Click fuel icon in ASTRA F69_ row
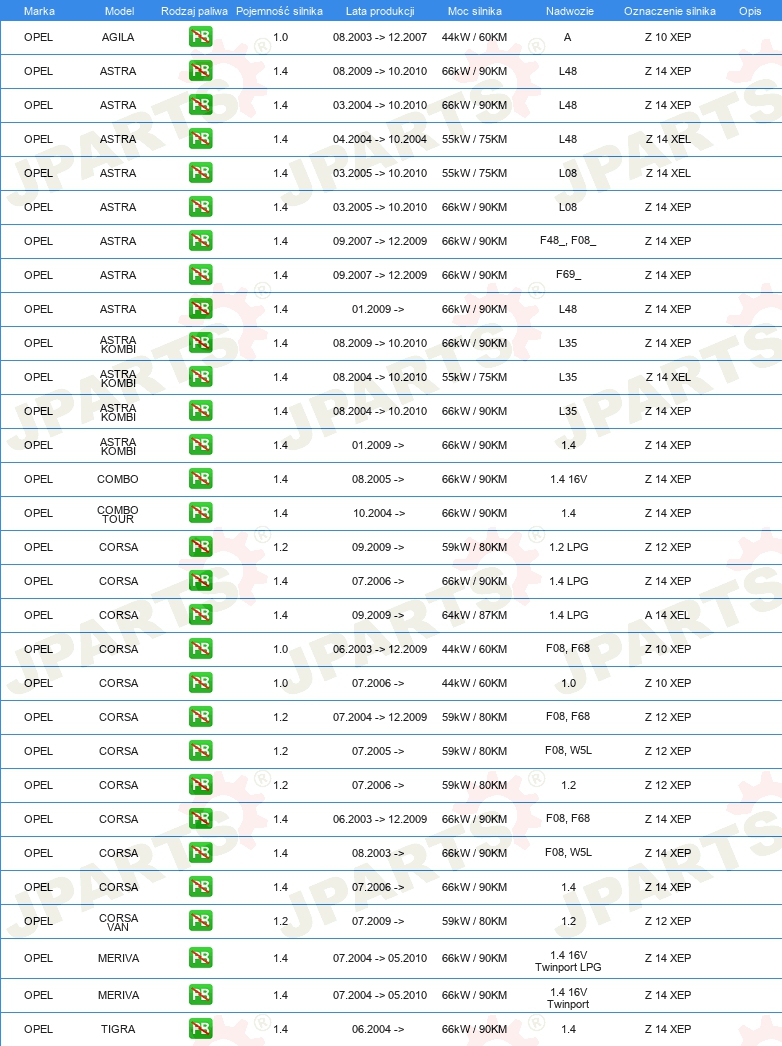Viewport: 782px width, 1046px height. click(x=201, y=275)
